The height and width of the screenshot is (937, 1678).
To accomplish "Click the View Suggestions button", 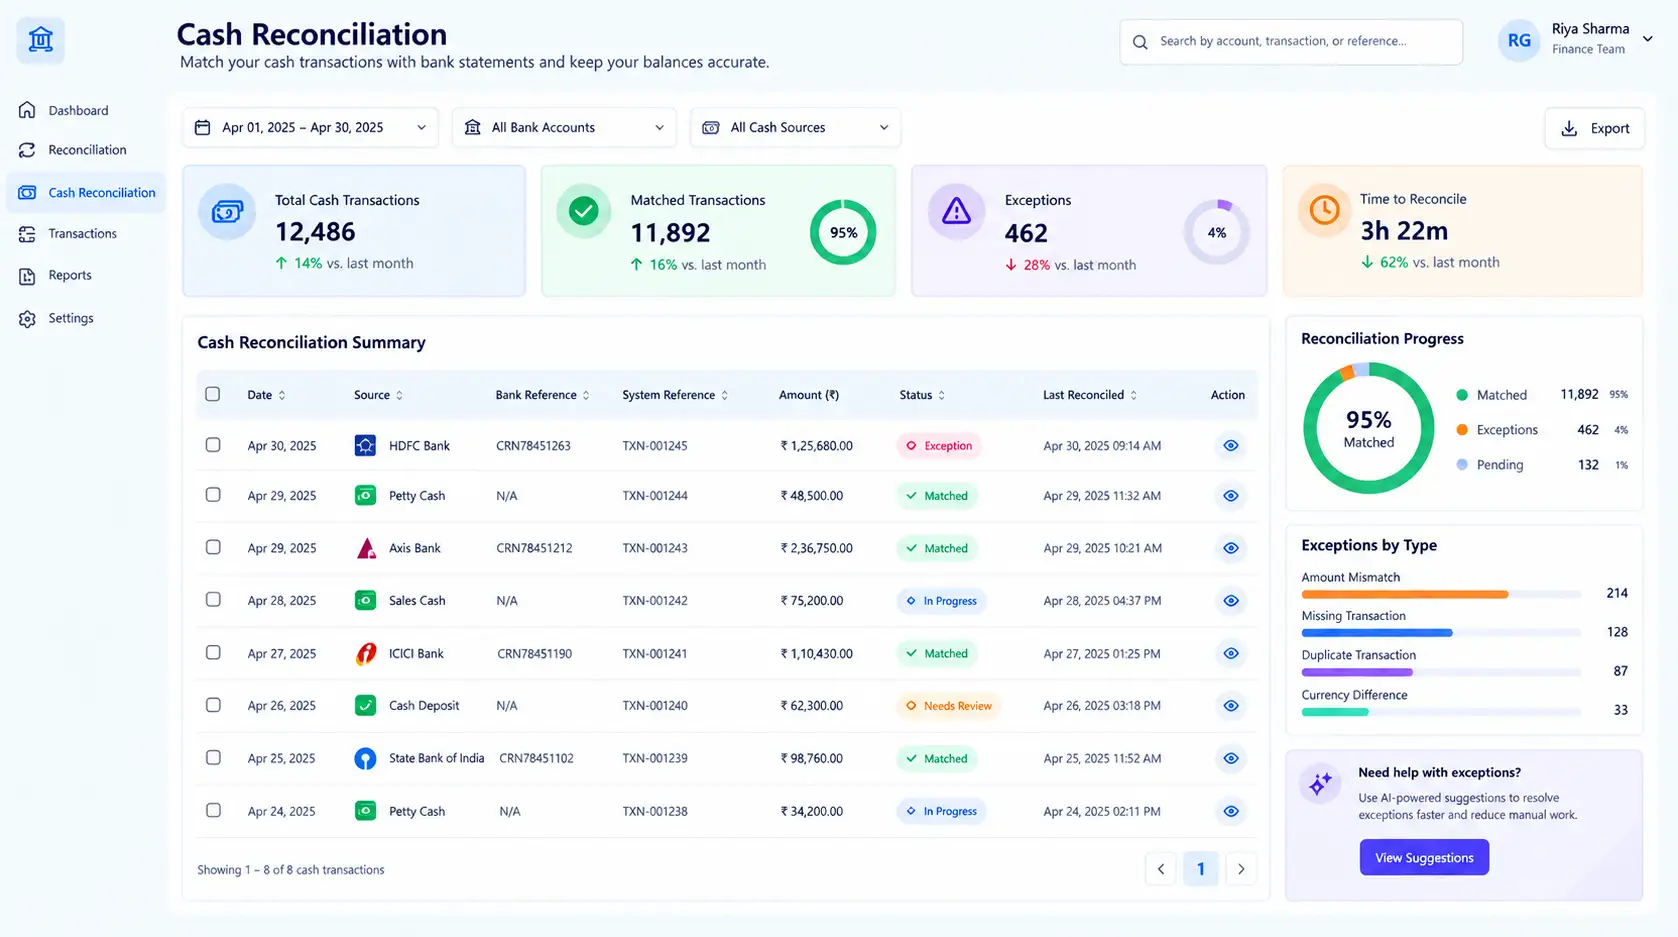I will point(1424,857).
